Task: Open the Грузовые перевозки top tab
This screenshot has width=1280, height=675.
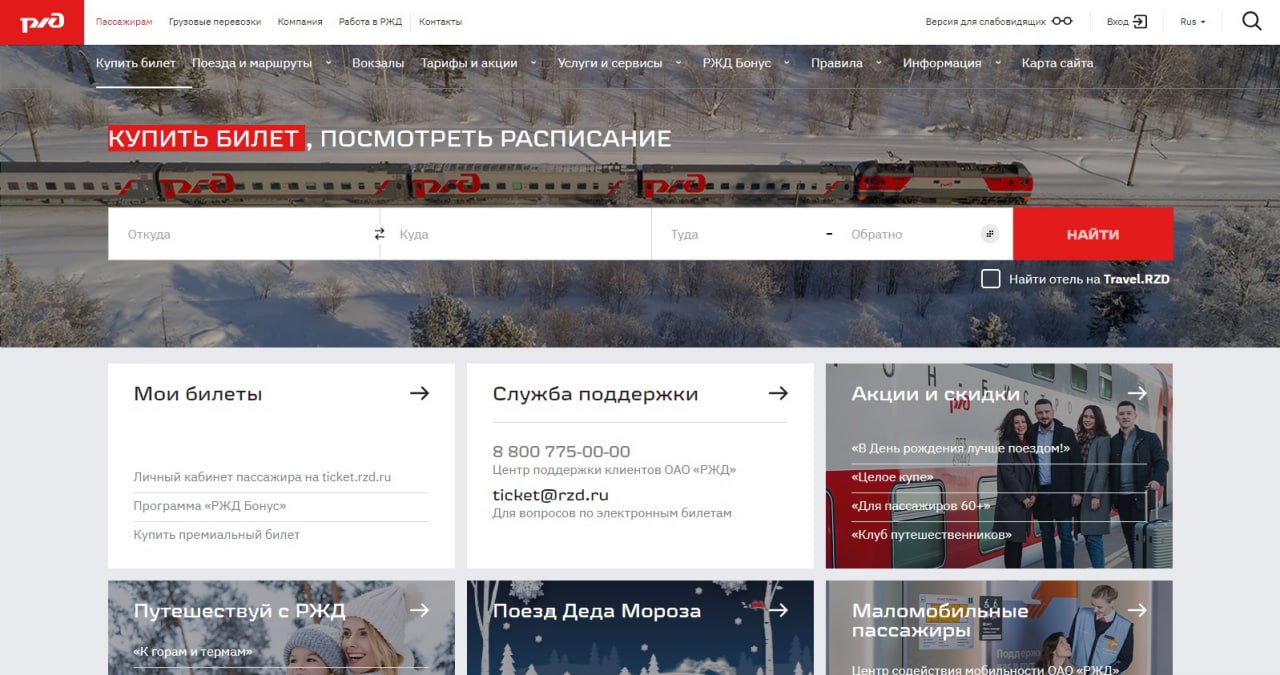Action: 215,22
